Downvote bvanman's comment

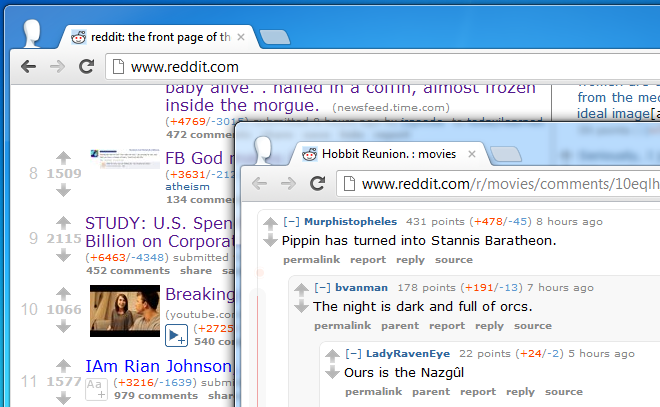(x=301, y=306)
